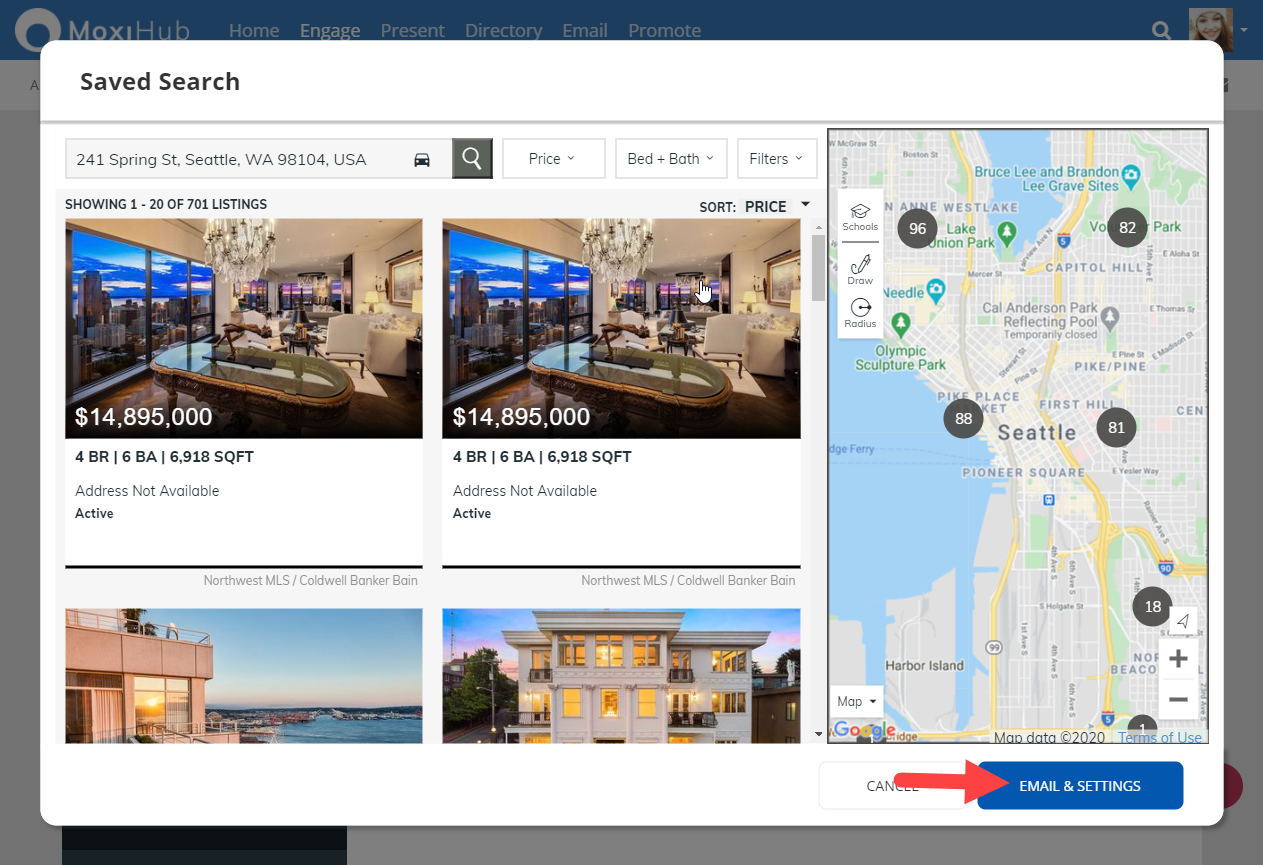Open the MoxiHub header search icon
Screen dimensions: 1263x865
[x=1161, y=31]
